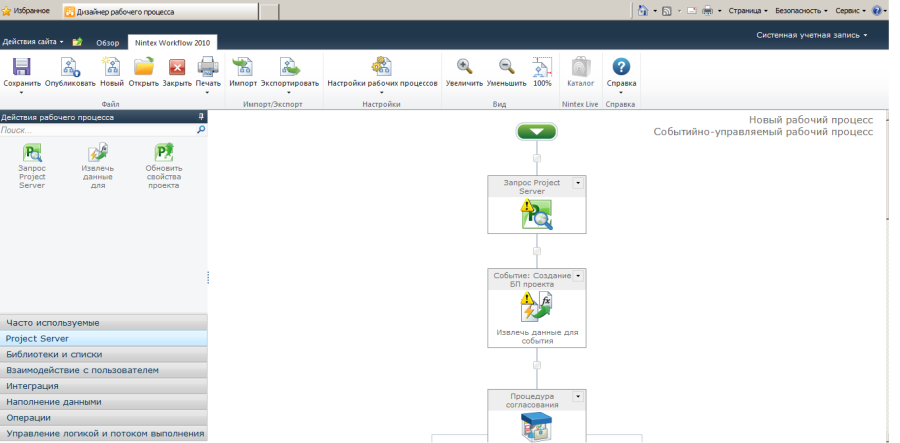
Task: Click the Поиск search input field
Action: [x=98, y=130]
